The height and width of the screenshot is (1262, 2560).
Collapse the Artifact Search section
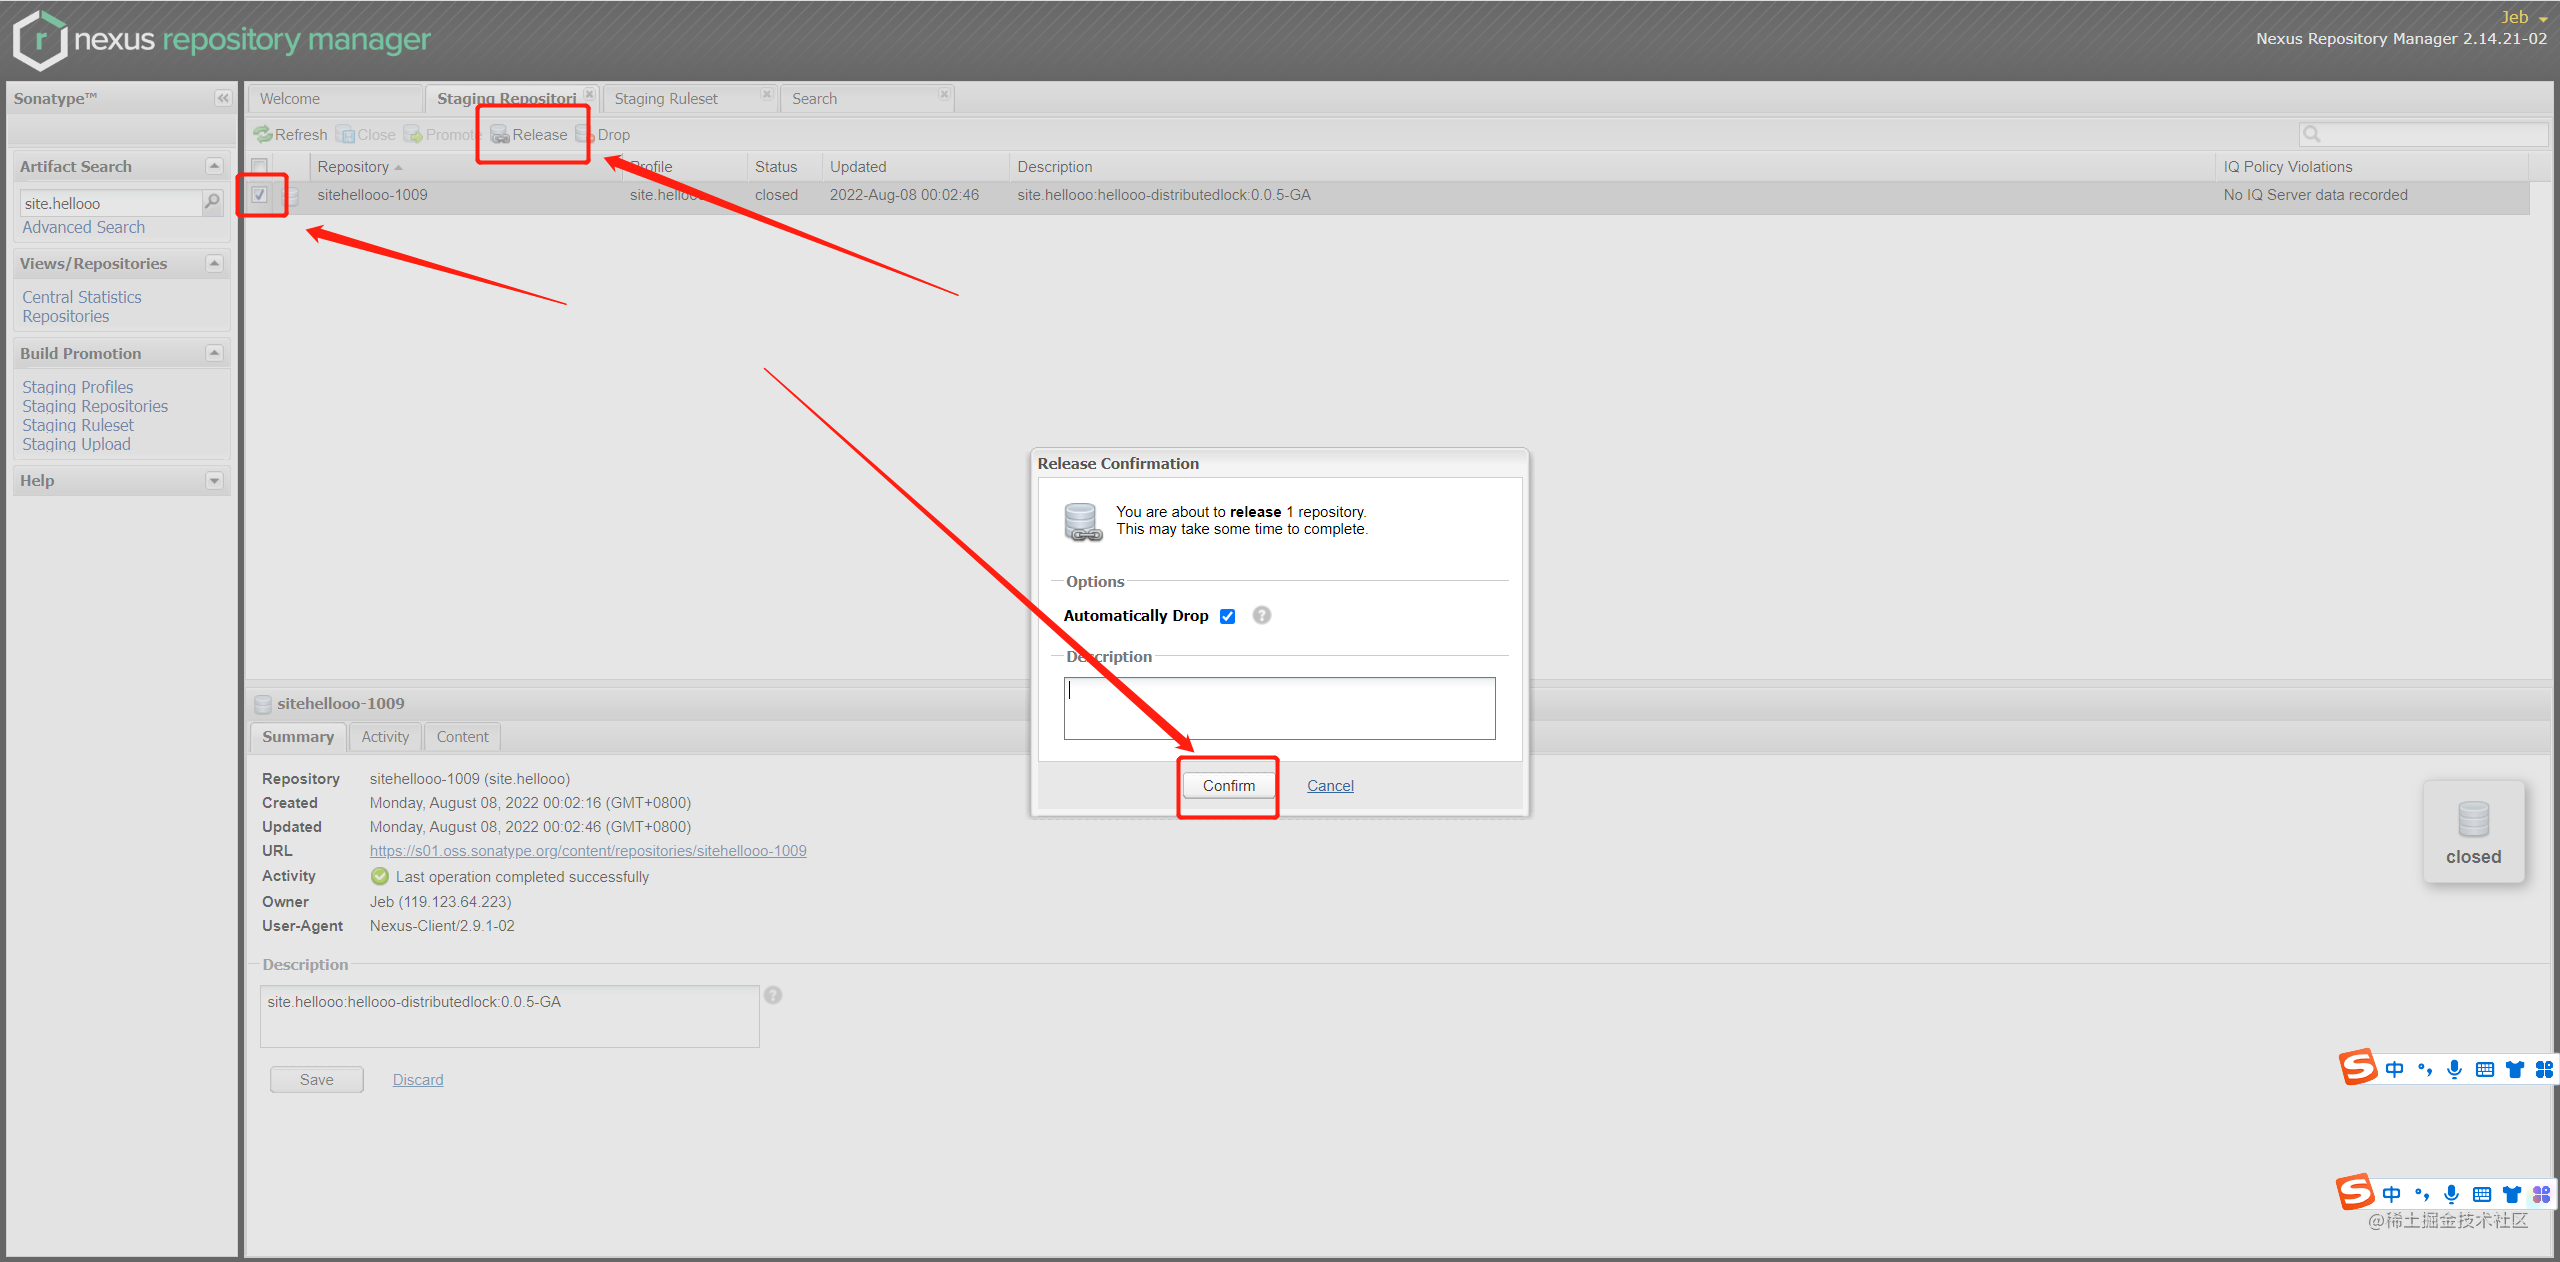tap(214, 166)
